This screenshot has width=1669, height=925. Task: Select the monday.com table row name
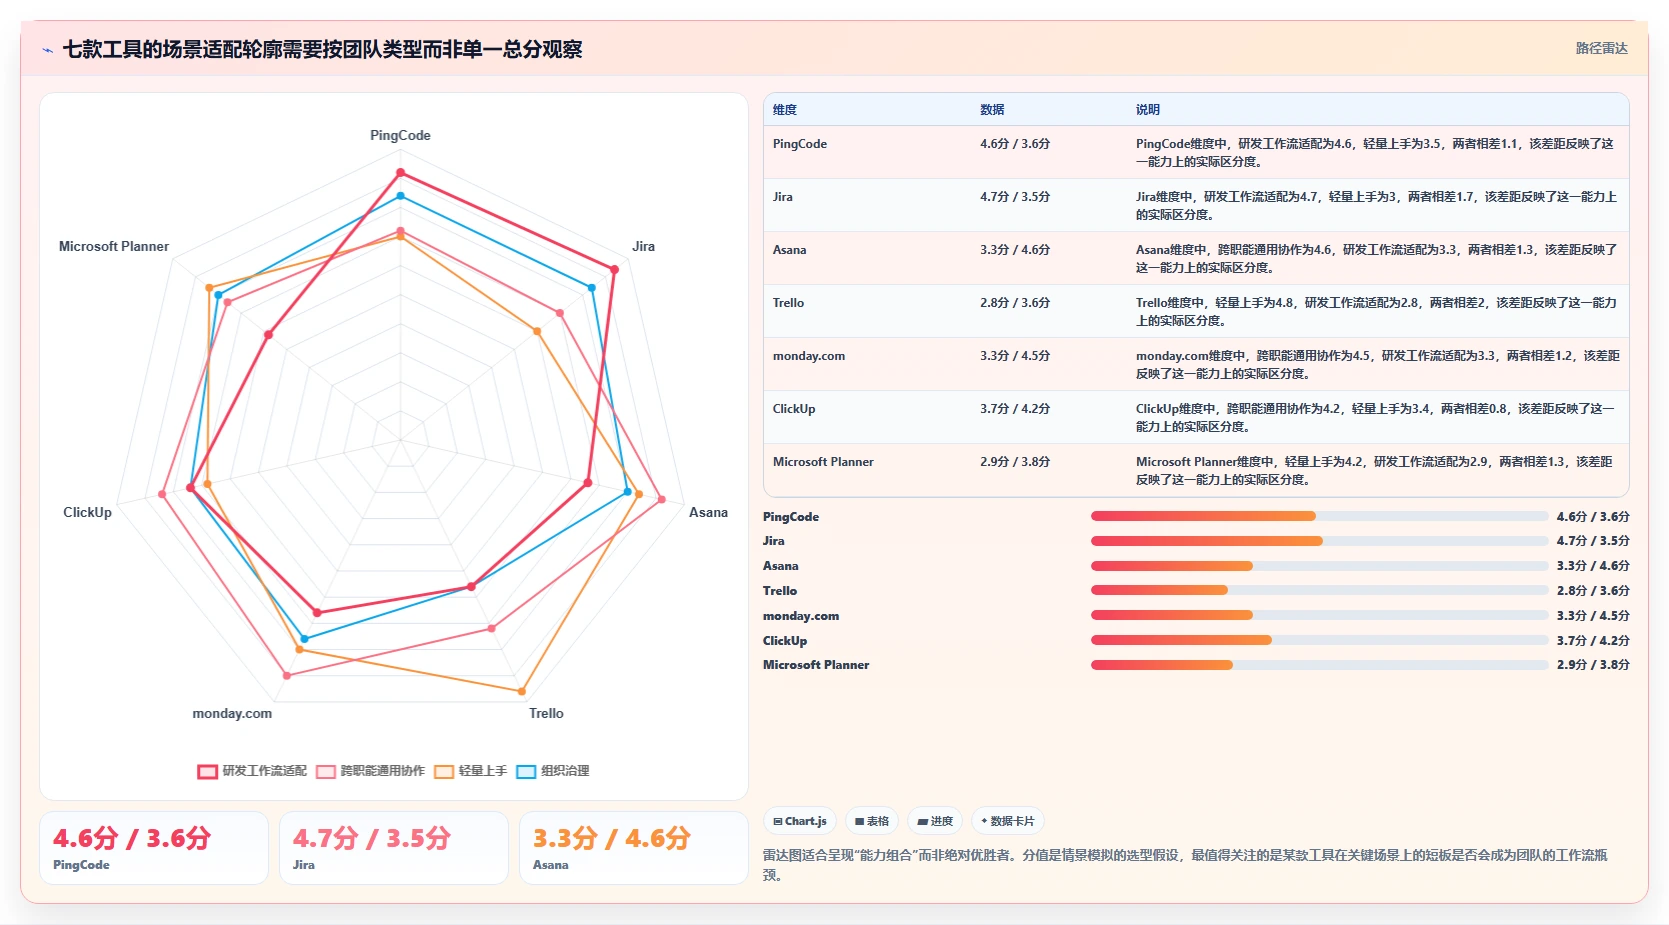tap(809, 356)
